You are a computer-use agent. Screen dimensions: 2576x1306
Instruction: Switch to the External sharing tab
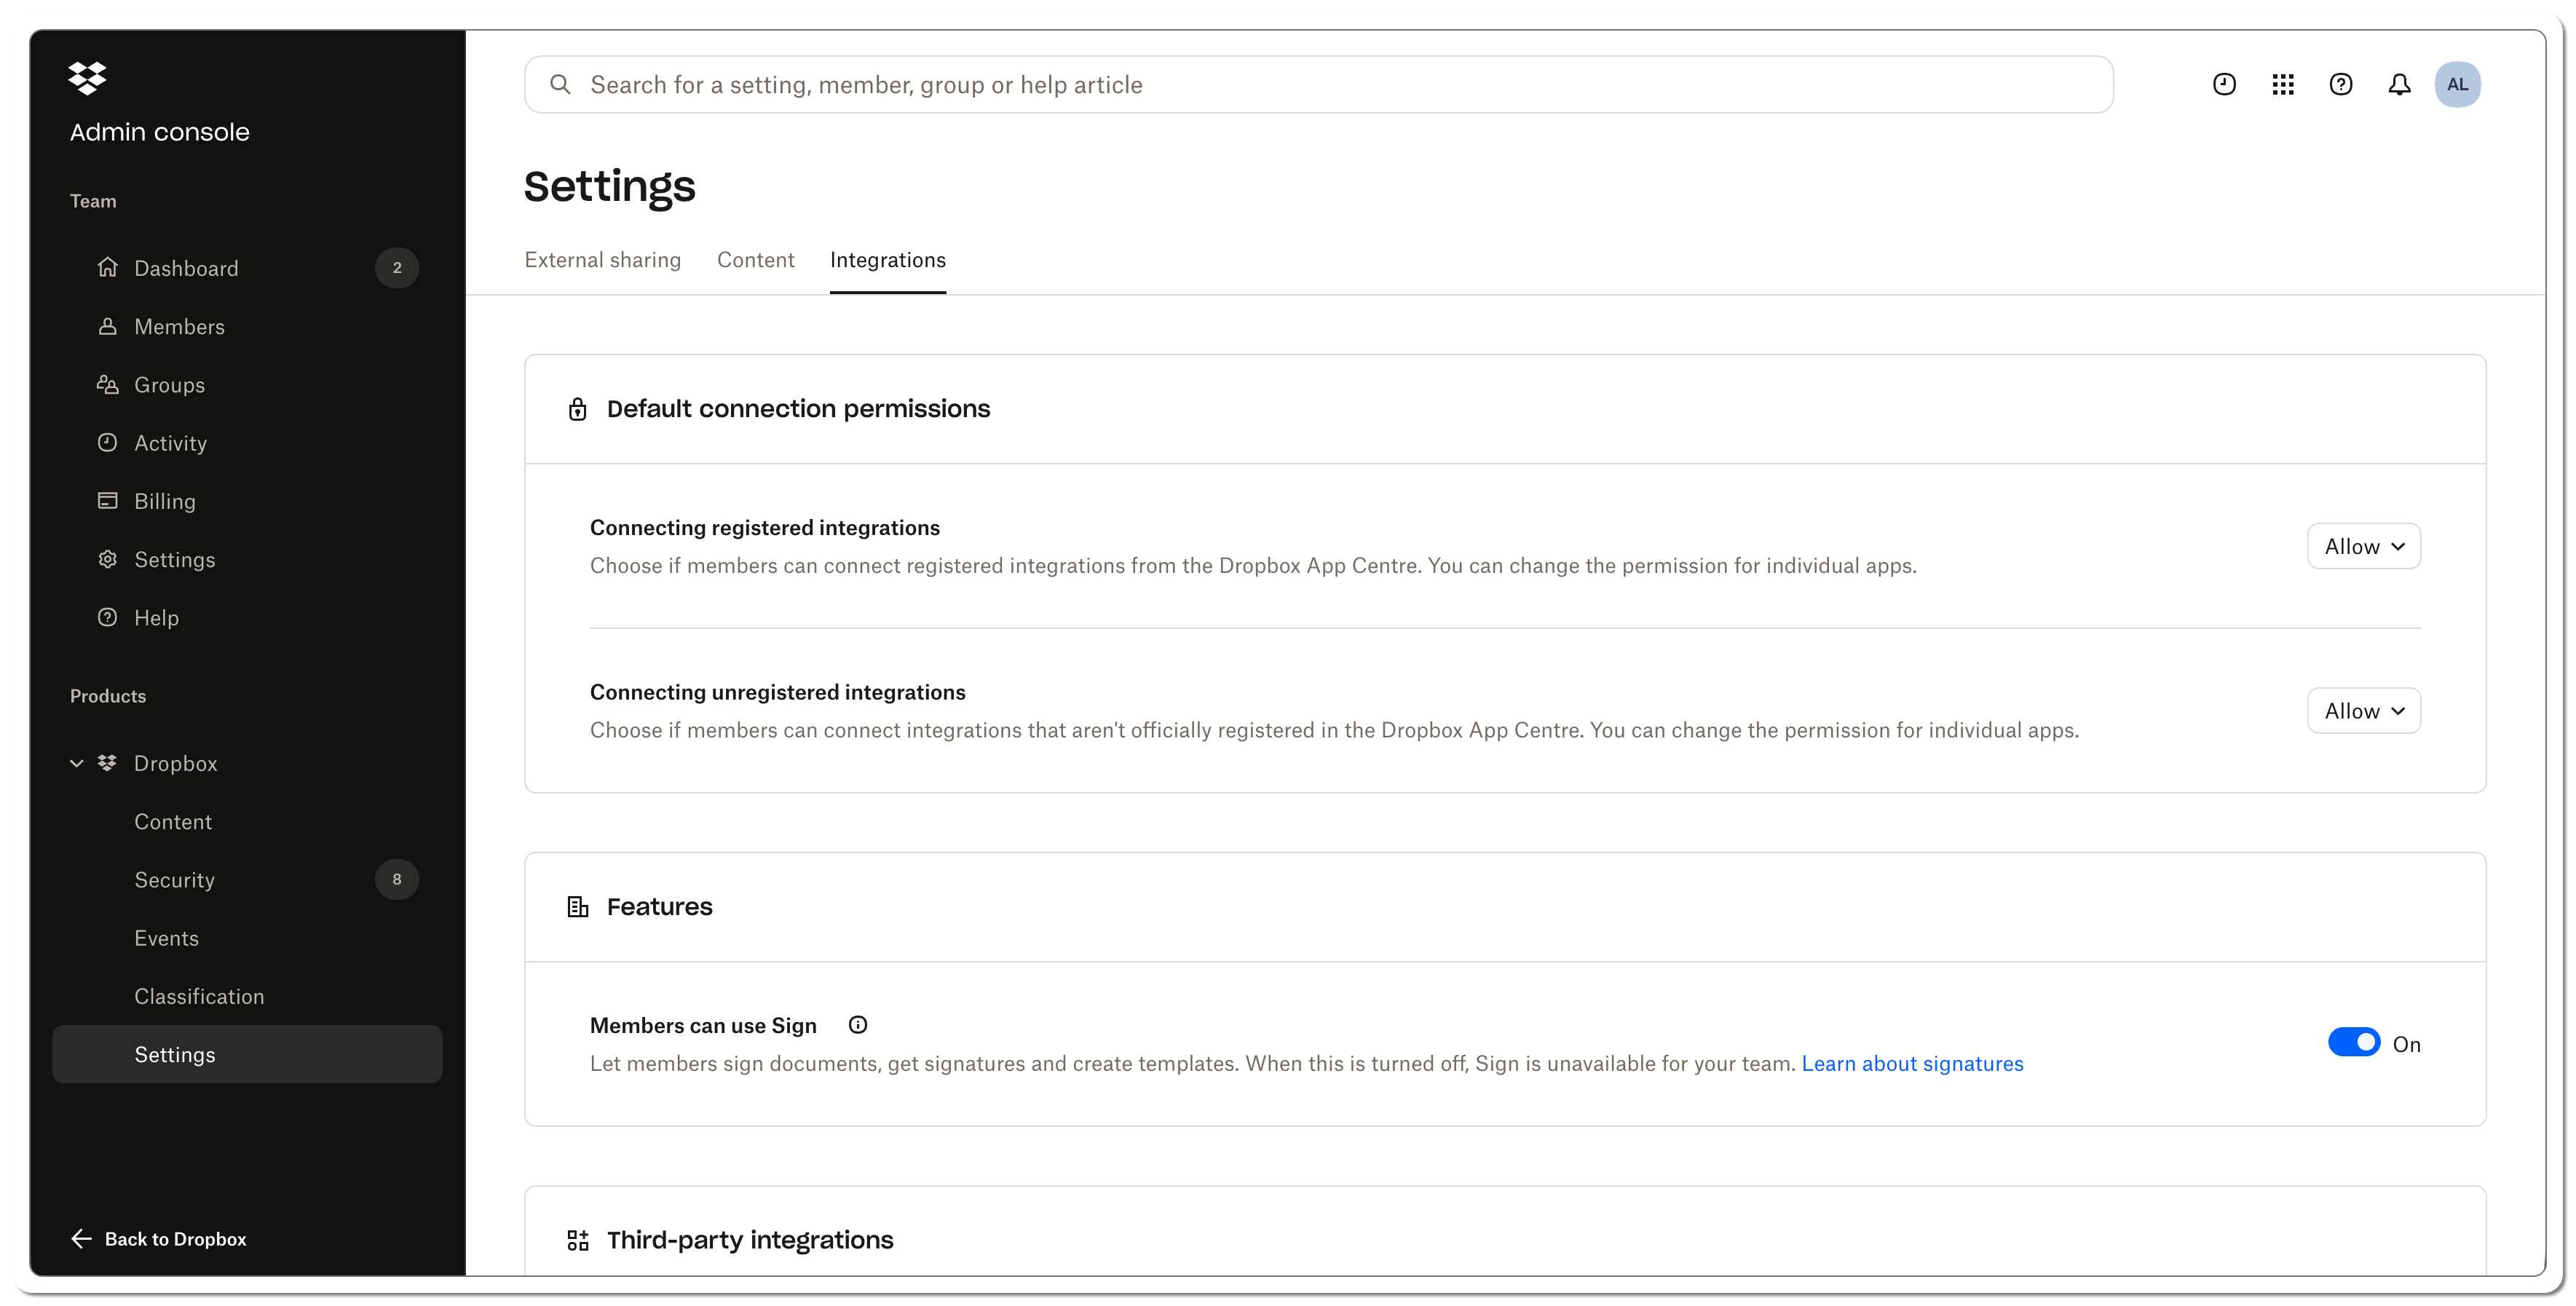pyautogui.click(x=602, y=260)
